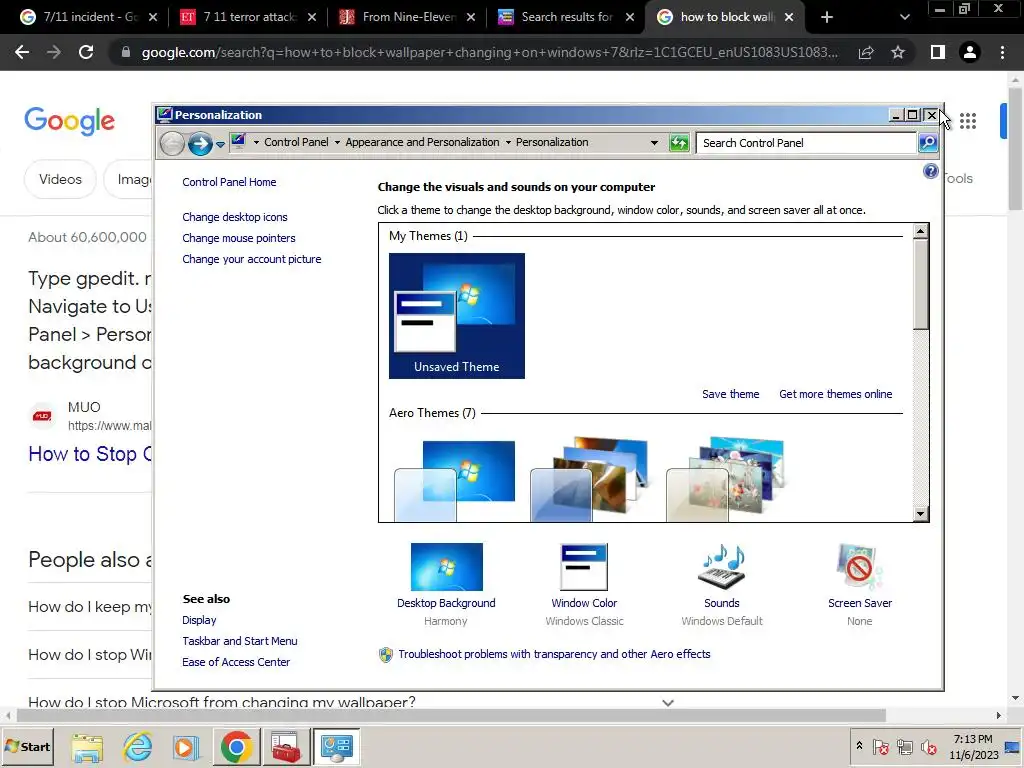Select the Videos search filter
1024x768 pixels.
[x=60, y=179]
